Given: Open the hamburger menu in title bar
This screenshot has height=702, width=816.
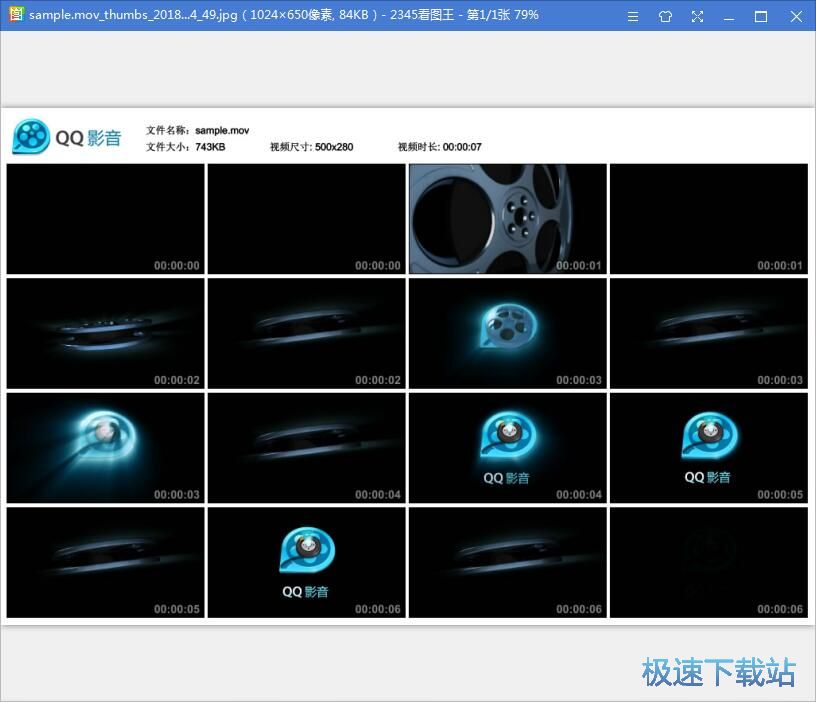Looking at the screenshot, I should point(633,16).
